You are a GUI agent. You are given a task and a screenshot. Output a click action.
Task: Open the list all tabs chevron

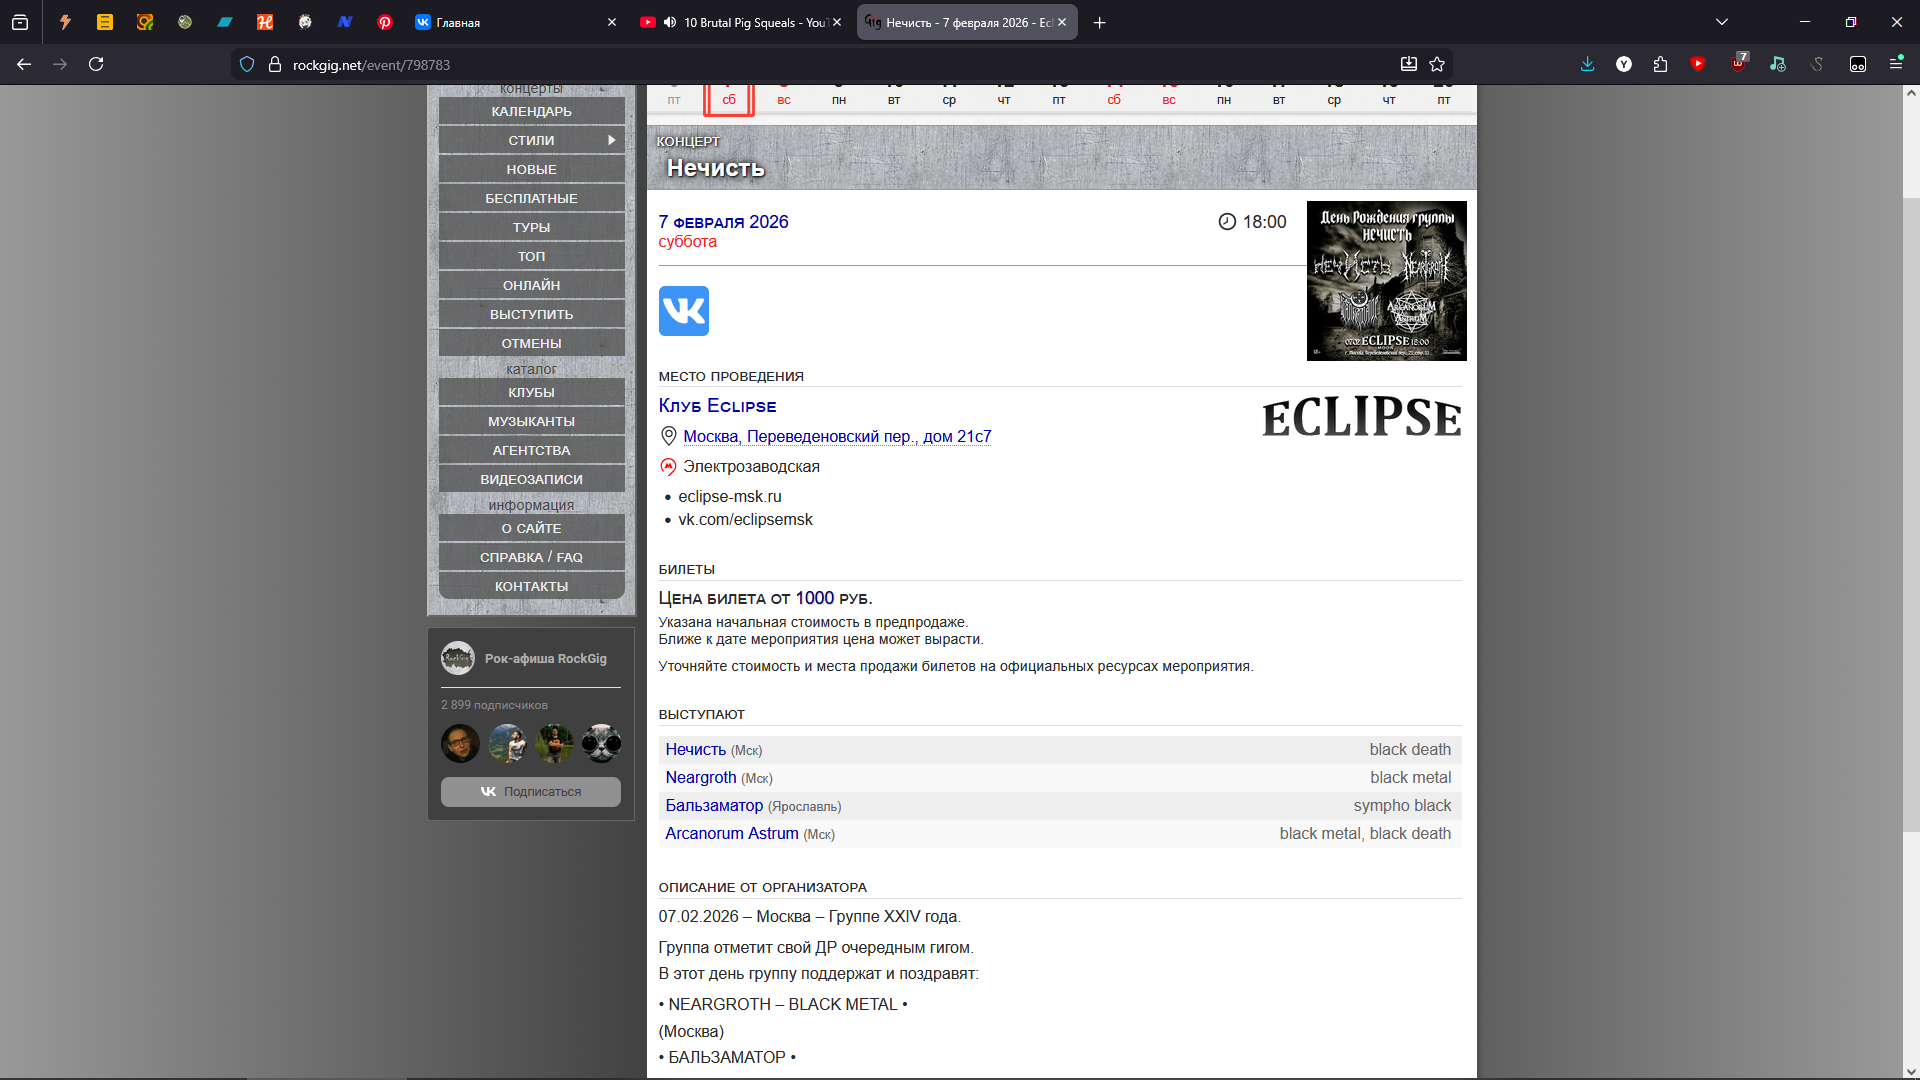[x=1721, y=22]
